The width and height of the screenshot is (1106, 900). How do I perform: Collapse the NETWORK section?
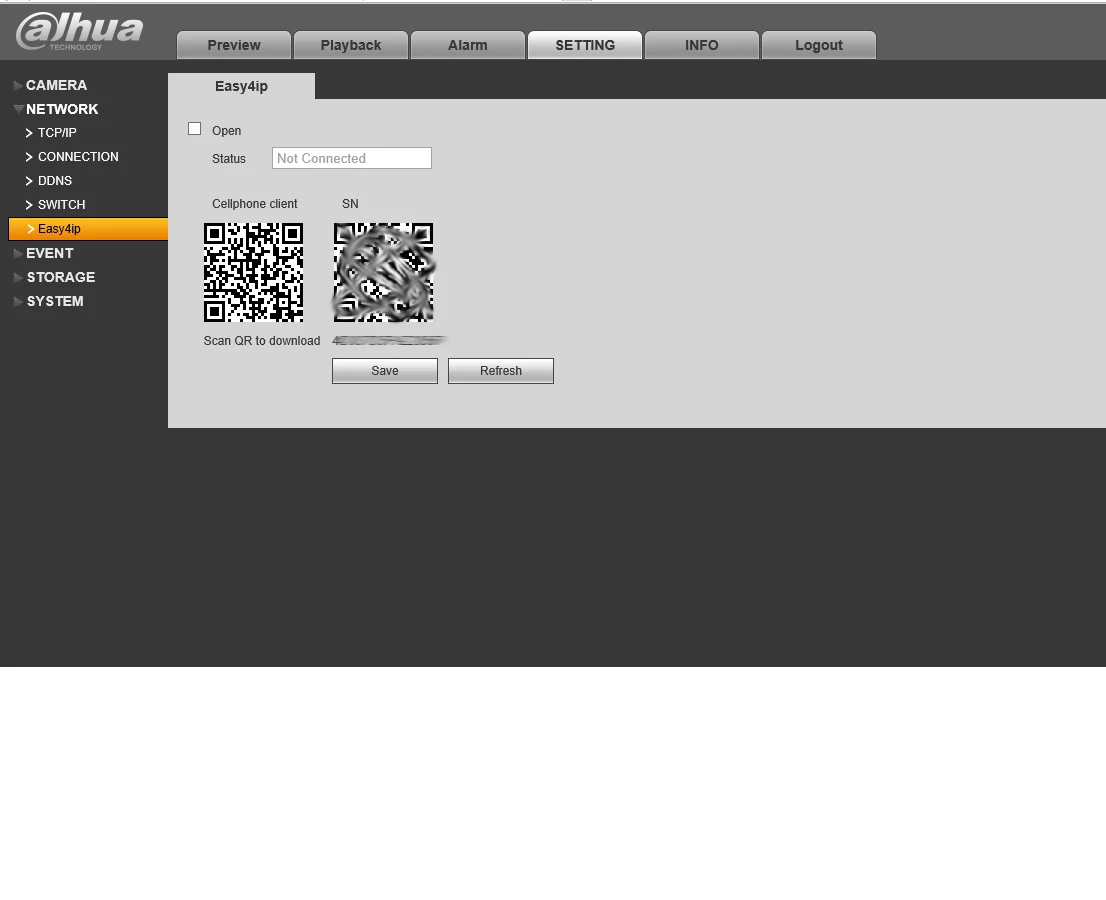click(56, 109)
